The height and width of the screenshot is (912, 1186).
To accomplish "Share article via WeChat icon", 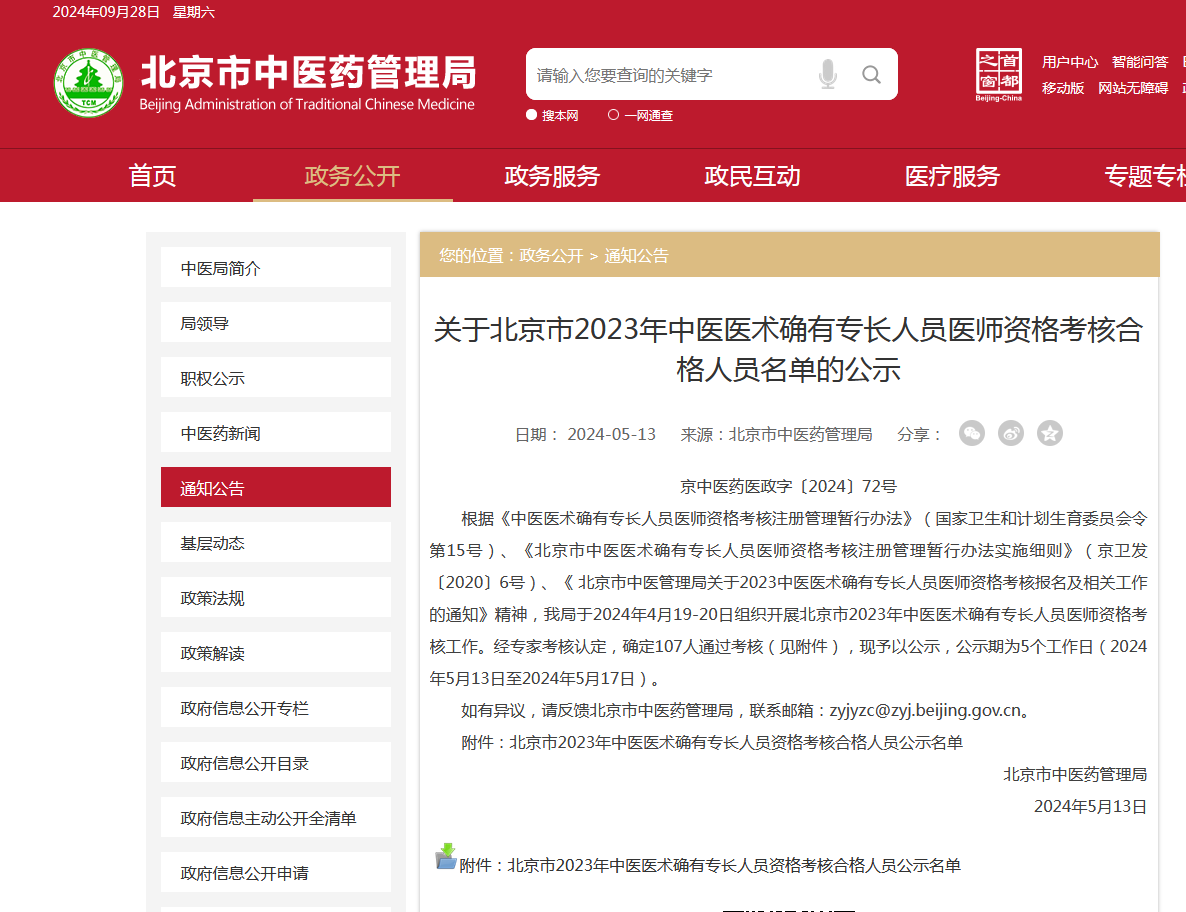I will pyautogui.click(x=971, y=433).
